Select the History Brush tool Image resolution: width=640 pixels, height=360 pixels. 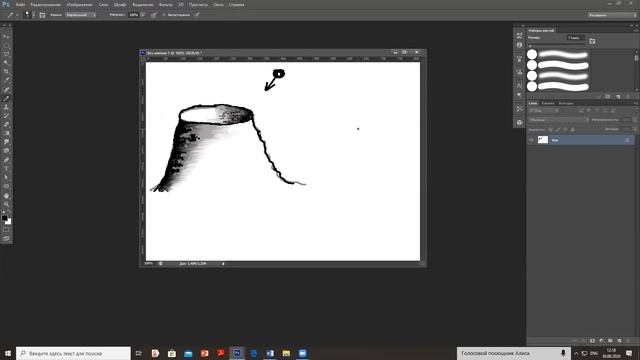pyautogui.click(x=6, y=116)
